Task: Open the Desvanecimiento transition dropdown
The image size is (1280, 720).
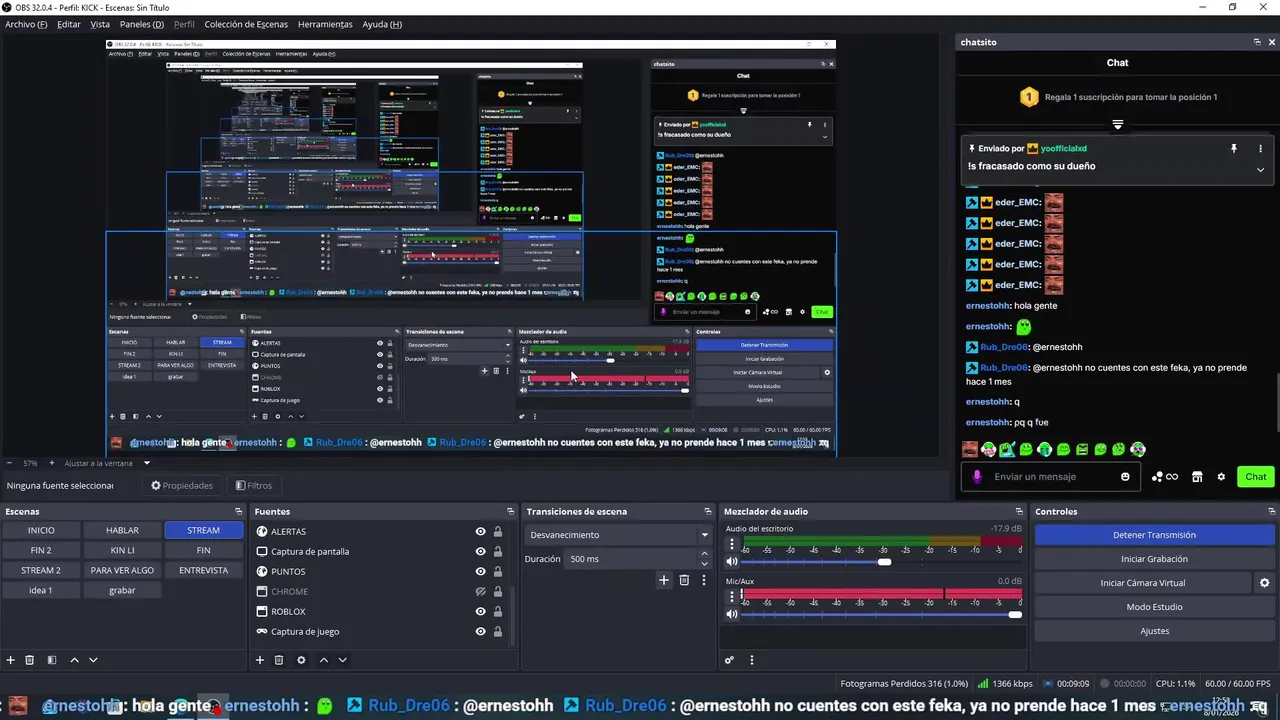Action: (x=704, y=535)
